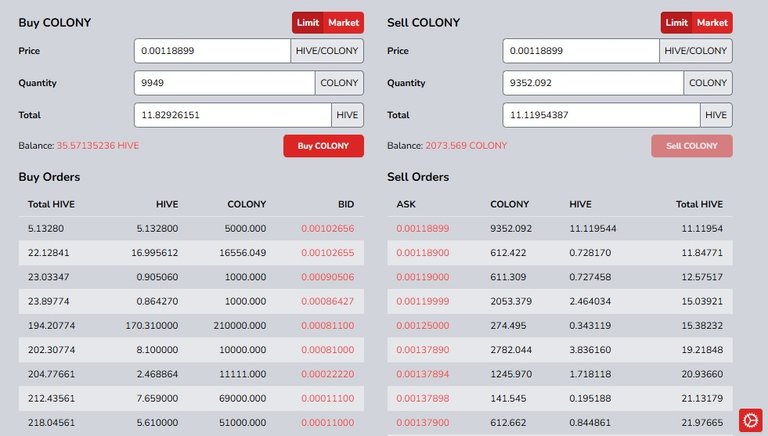This screenshot has height=436, width=768.
Task: Focus the sell Total input field
Action: click(601, 115)
